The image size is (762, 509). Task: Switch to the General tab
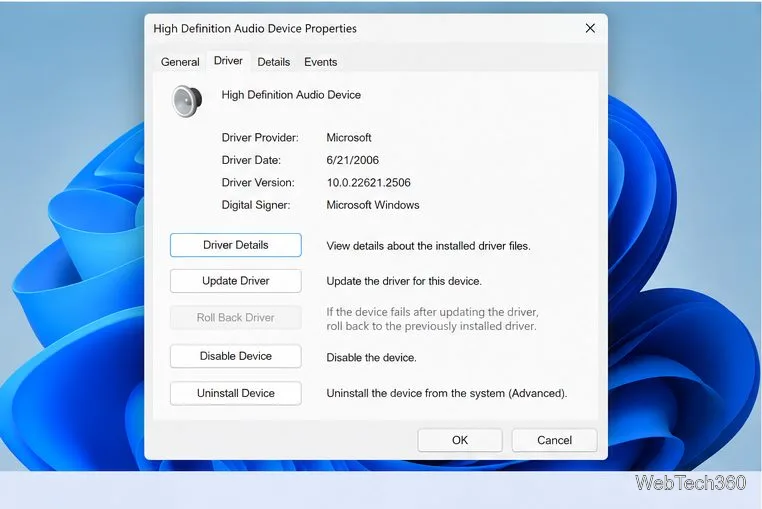[x=180, y=62]
